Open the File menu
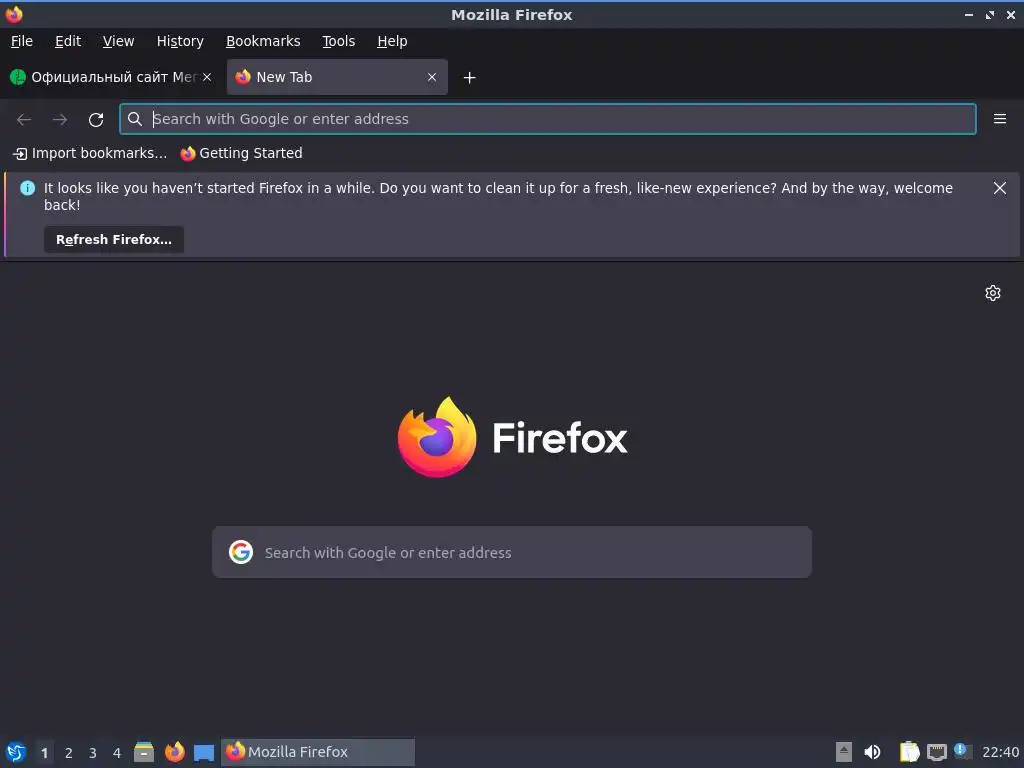Screen dimensions: 1024x768 [22, 41]
